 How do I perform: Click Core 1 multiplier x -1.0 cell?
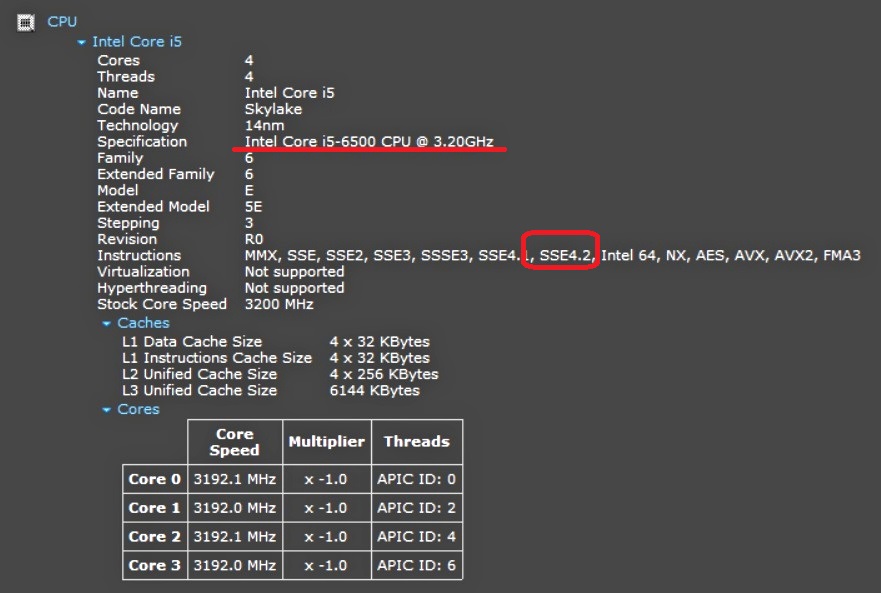[327, 508]
